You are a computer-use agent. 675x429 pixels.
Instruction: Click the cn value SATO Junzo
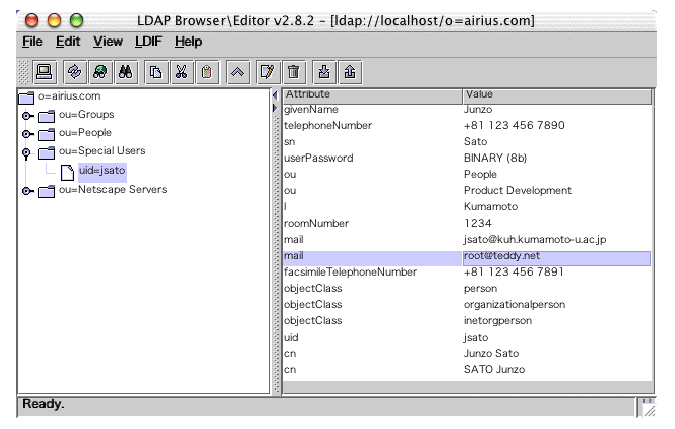click(494, 370)
